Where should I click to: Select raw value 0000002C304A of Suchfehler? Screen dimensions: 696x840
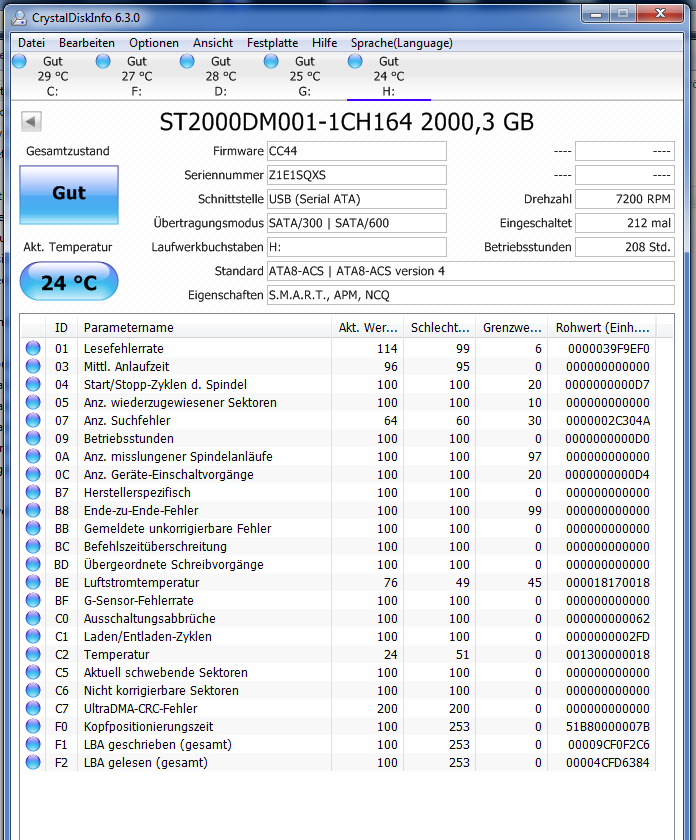pos(608,421)
